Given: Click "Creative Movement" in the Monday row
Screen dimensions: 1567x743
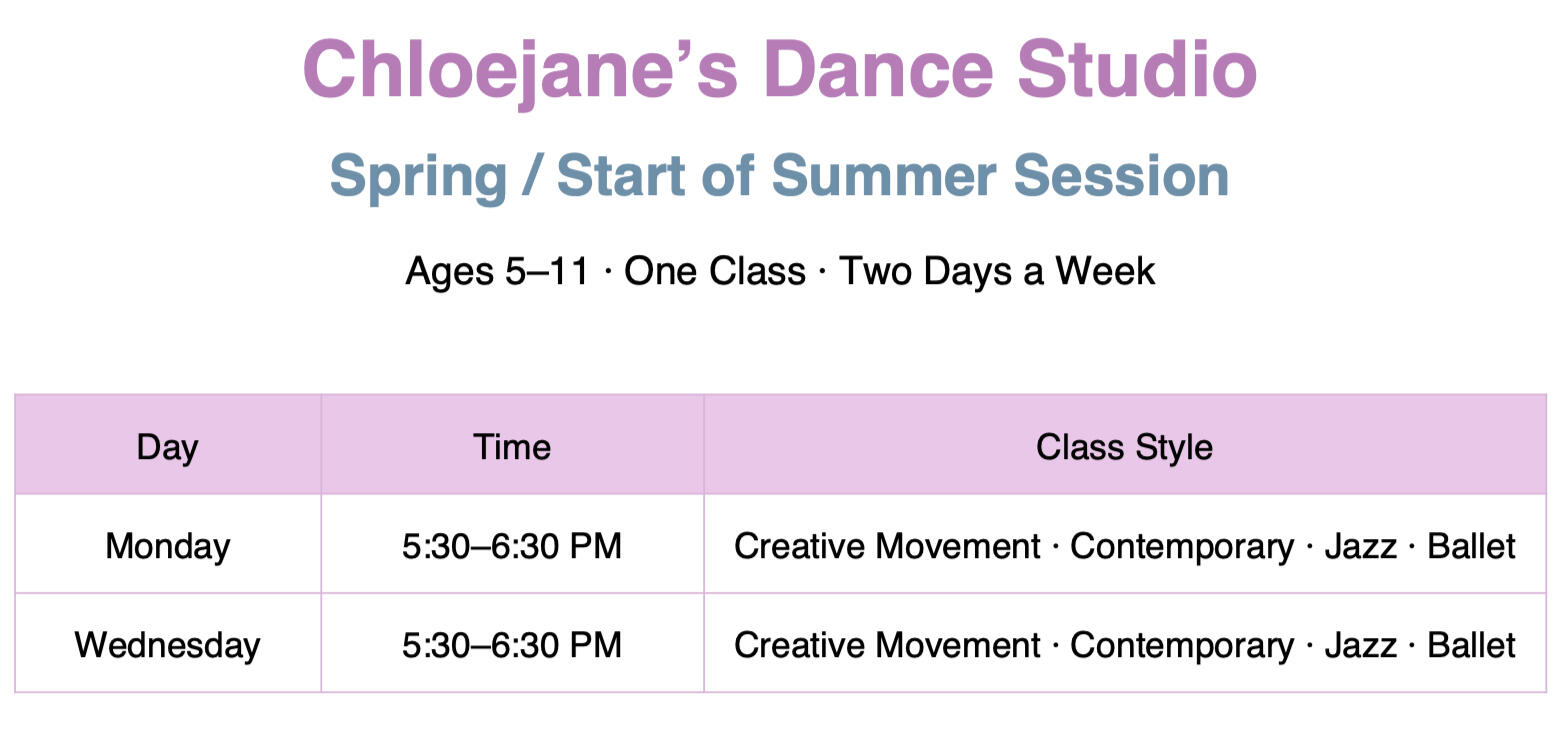Looking at the screenshot, I should 887,546.
